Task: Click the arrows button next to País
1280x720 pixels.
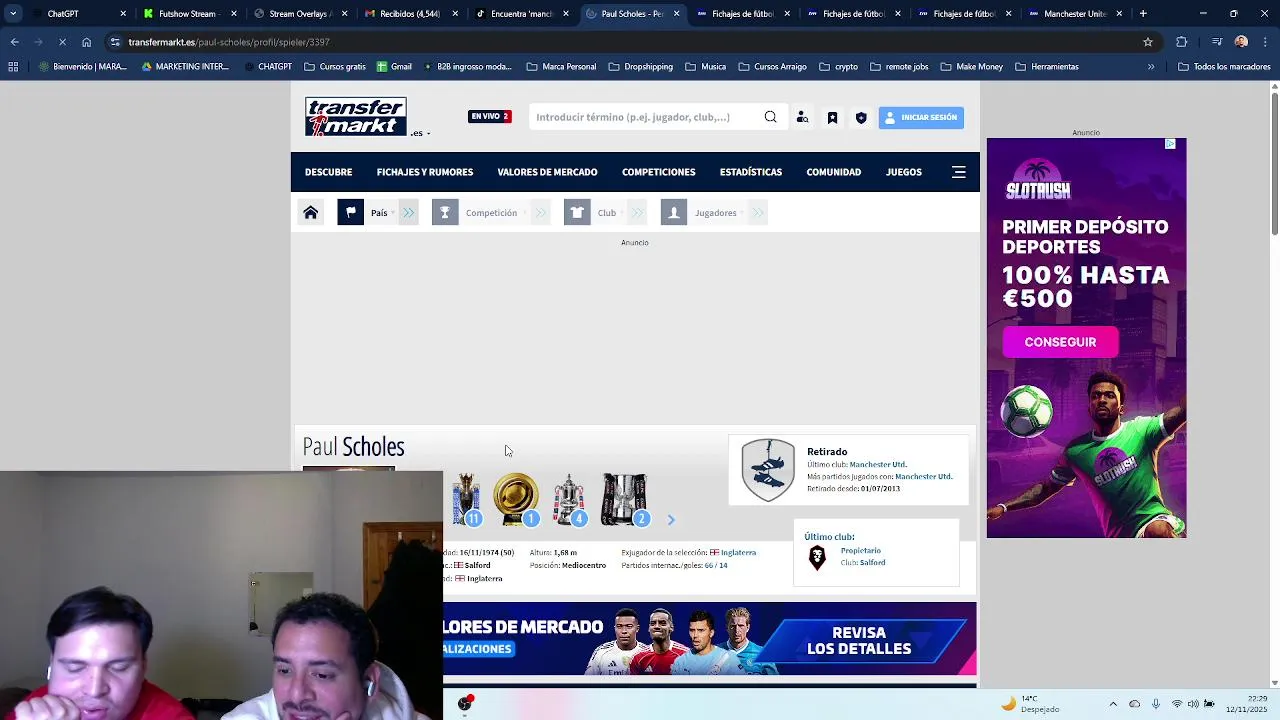Action: click(x=408, y=212)
